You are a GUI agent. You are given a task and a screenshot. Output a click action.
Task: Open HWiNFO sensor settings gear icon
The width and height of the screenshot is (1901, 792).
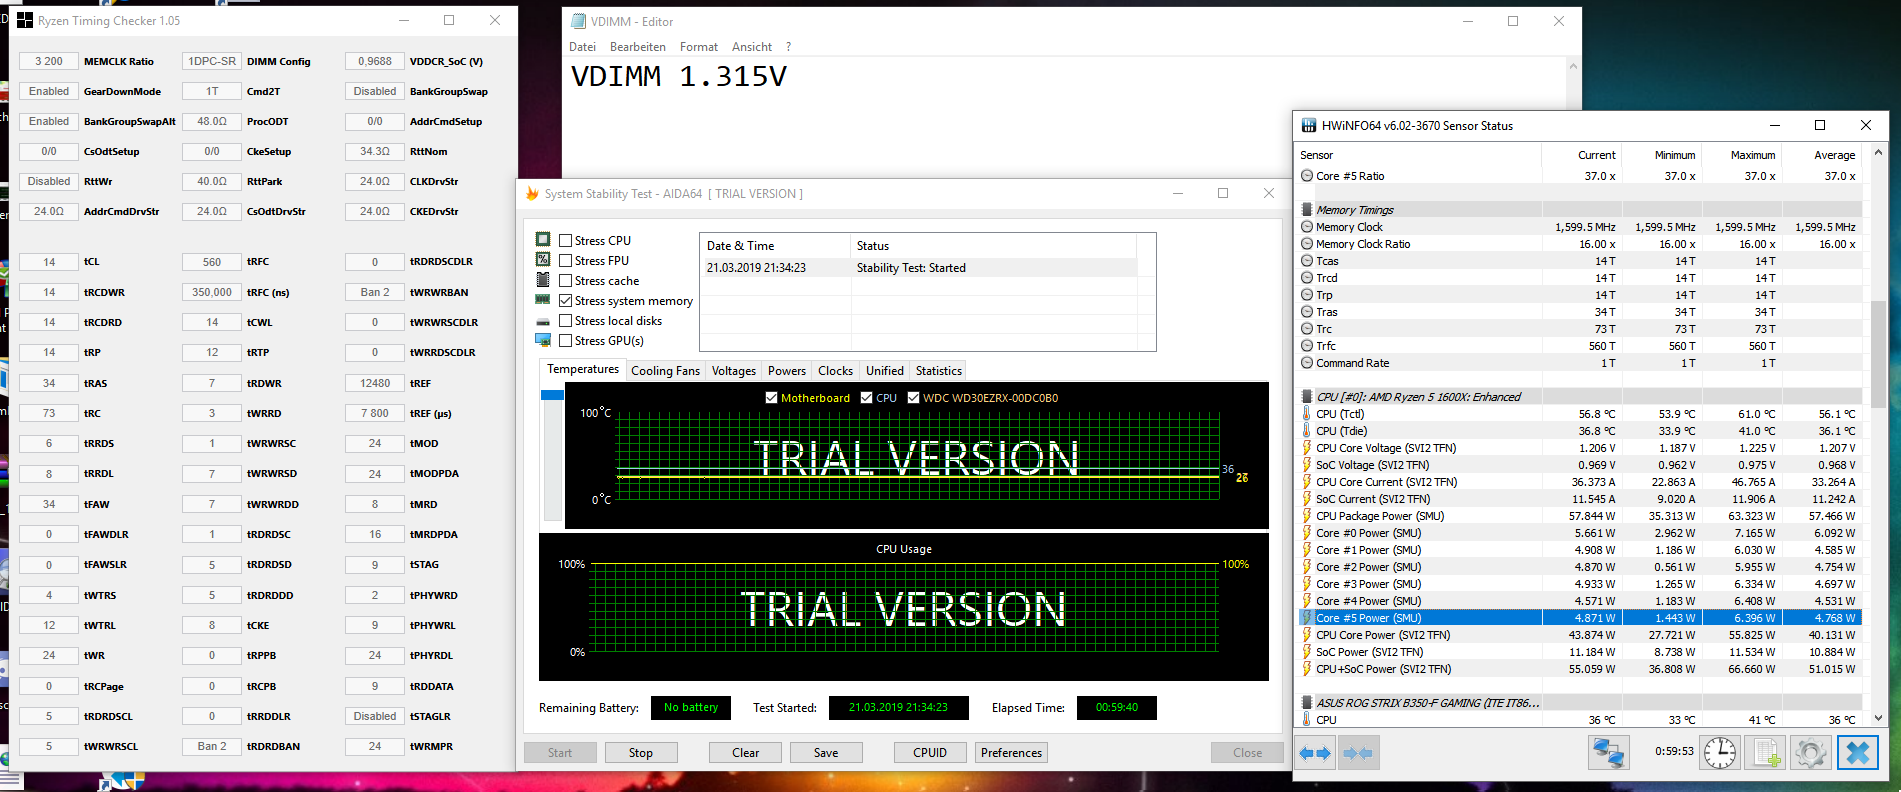point(1810,753)
